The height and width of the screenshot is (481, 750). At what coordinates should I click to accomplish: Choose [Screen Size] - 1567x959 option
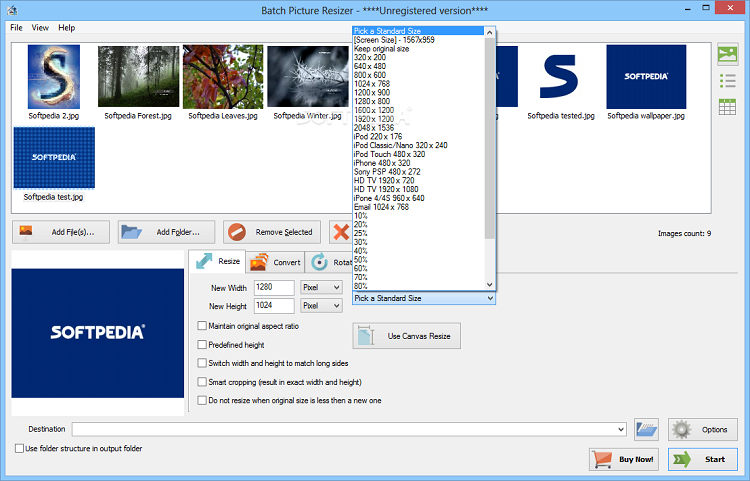point(418,40)
